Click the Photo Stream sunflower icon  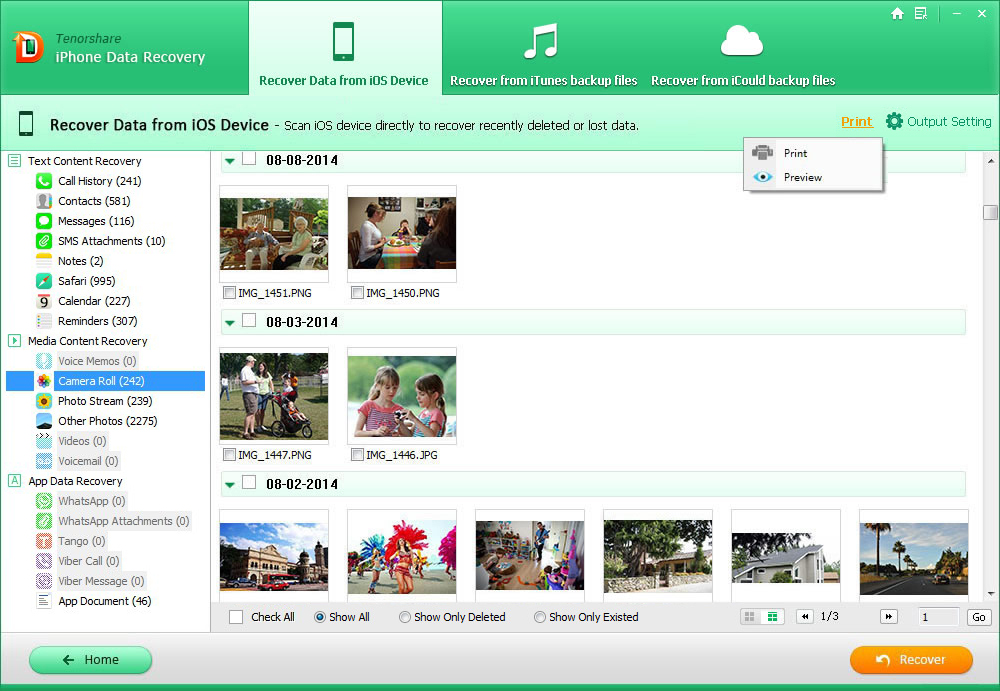coord(43,401)
